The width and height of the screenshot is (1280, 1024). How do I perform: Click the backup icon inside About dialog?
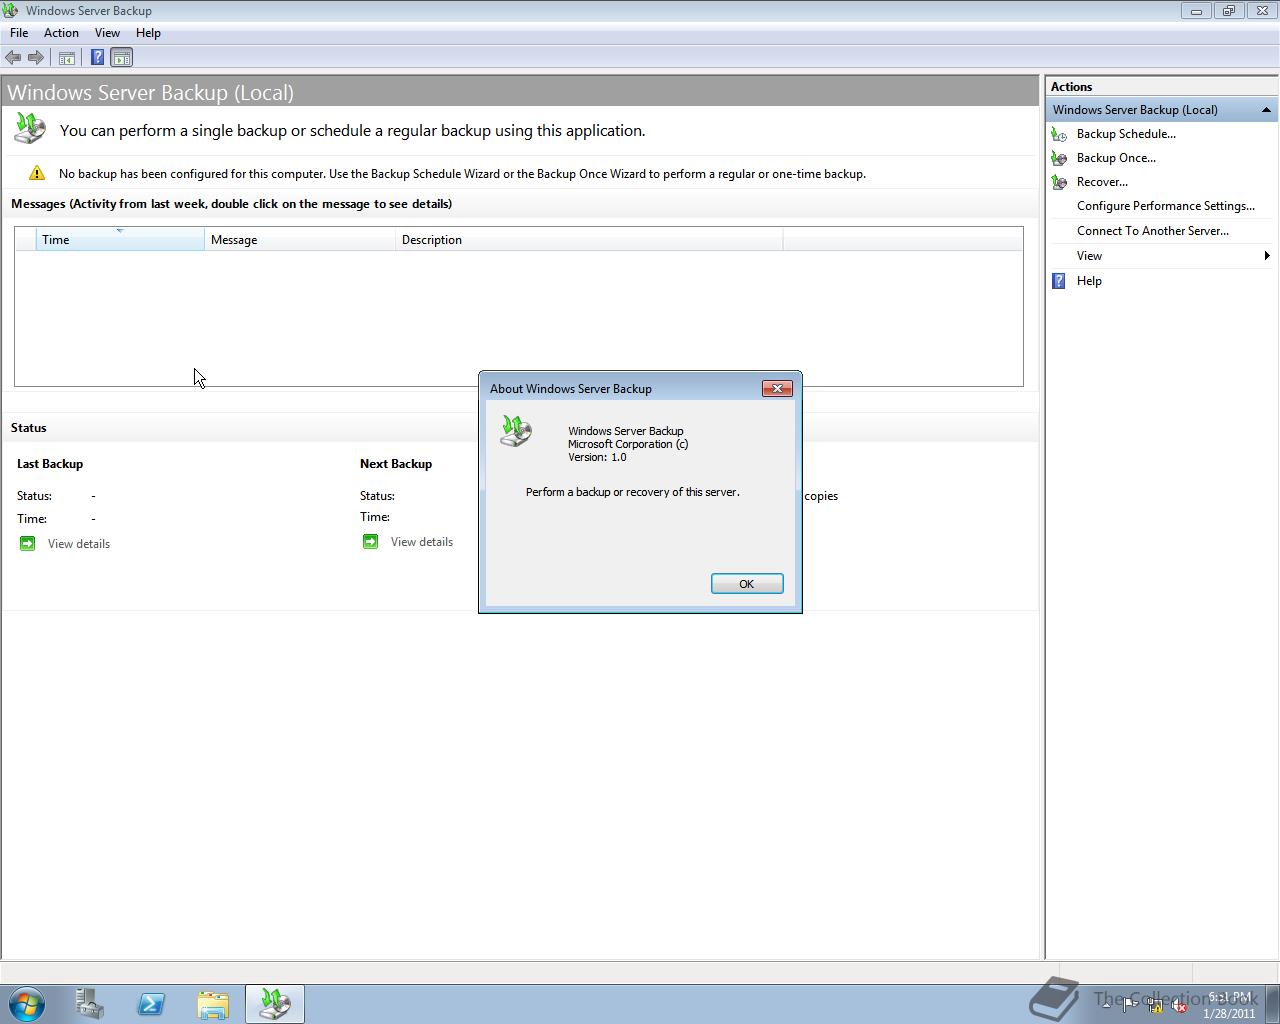[516, 432]
